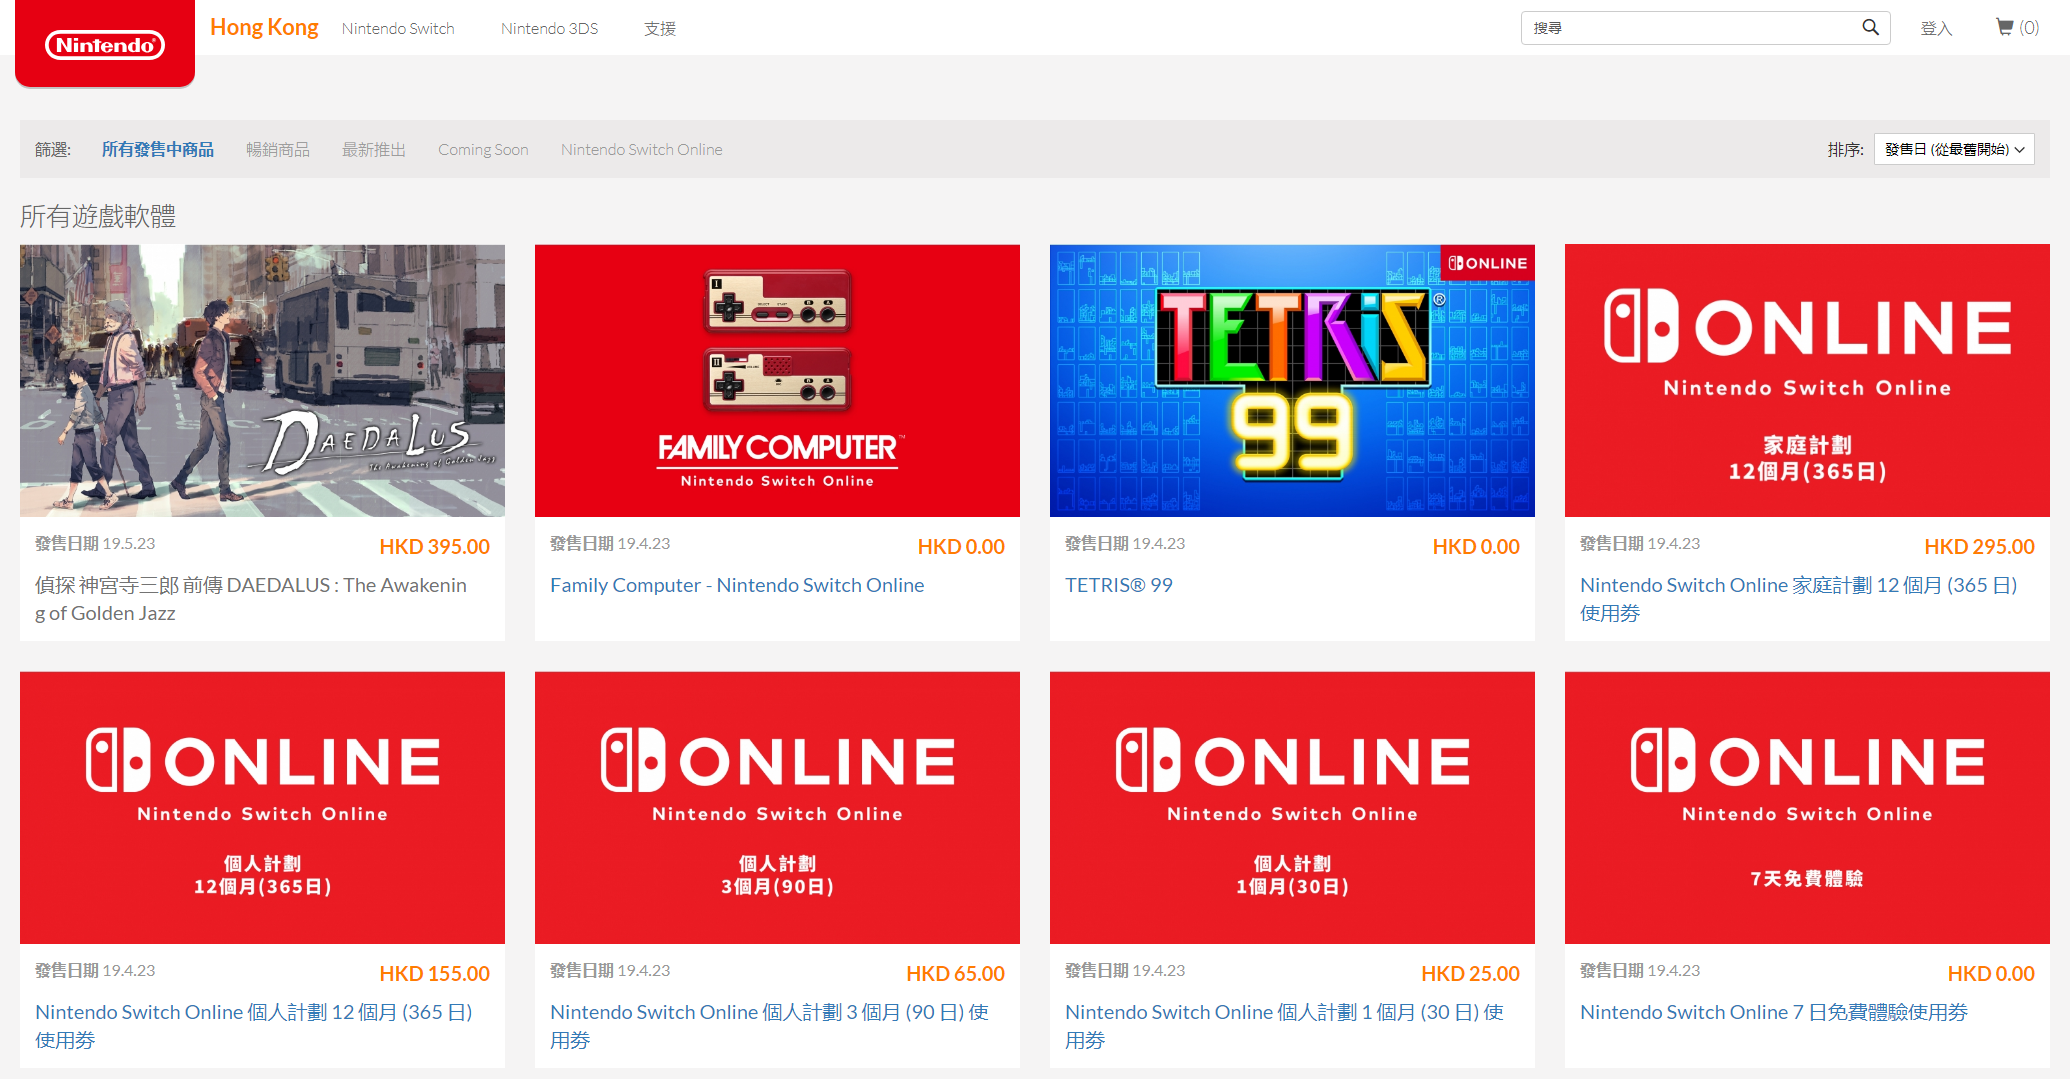Click the 個人計劃 1 個月 使用券 title
Viewport: 2070px width, 1079px height.
coord(1284,1026)
